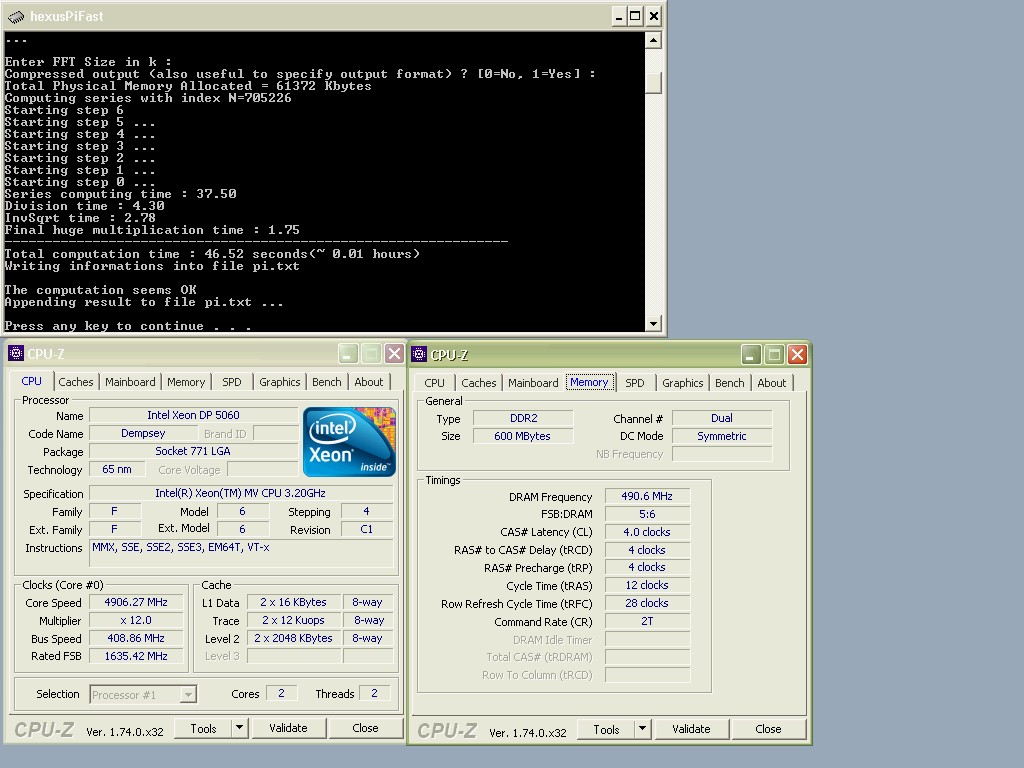This screenshot has width=1024, height=768.
Task: Click console scrollbar up arrow
Action: click(654, 40)
